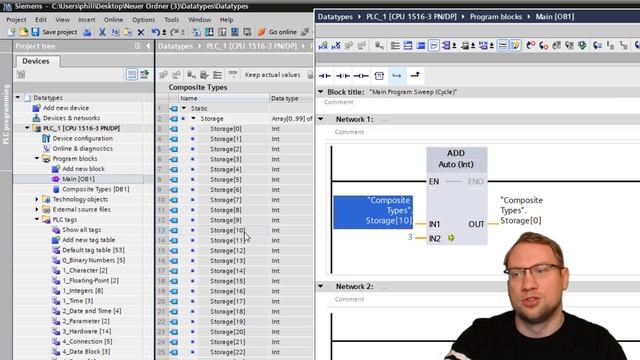The width and height of the screenshot is (640, 360).
Task: Insert empty box instruction
Action: click(x=379, y=76)
